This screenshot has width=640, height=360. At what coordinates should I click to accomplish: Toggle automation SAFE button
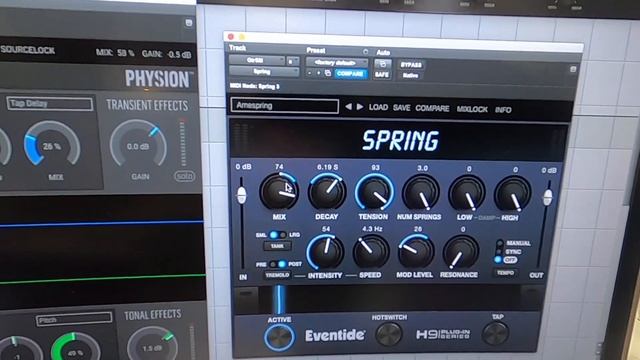pyautogui.click(x=382, y=75)
